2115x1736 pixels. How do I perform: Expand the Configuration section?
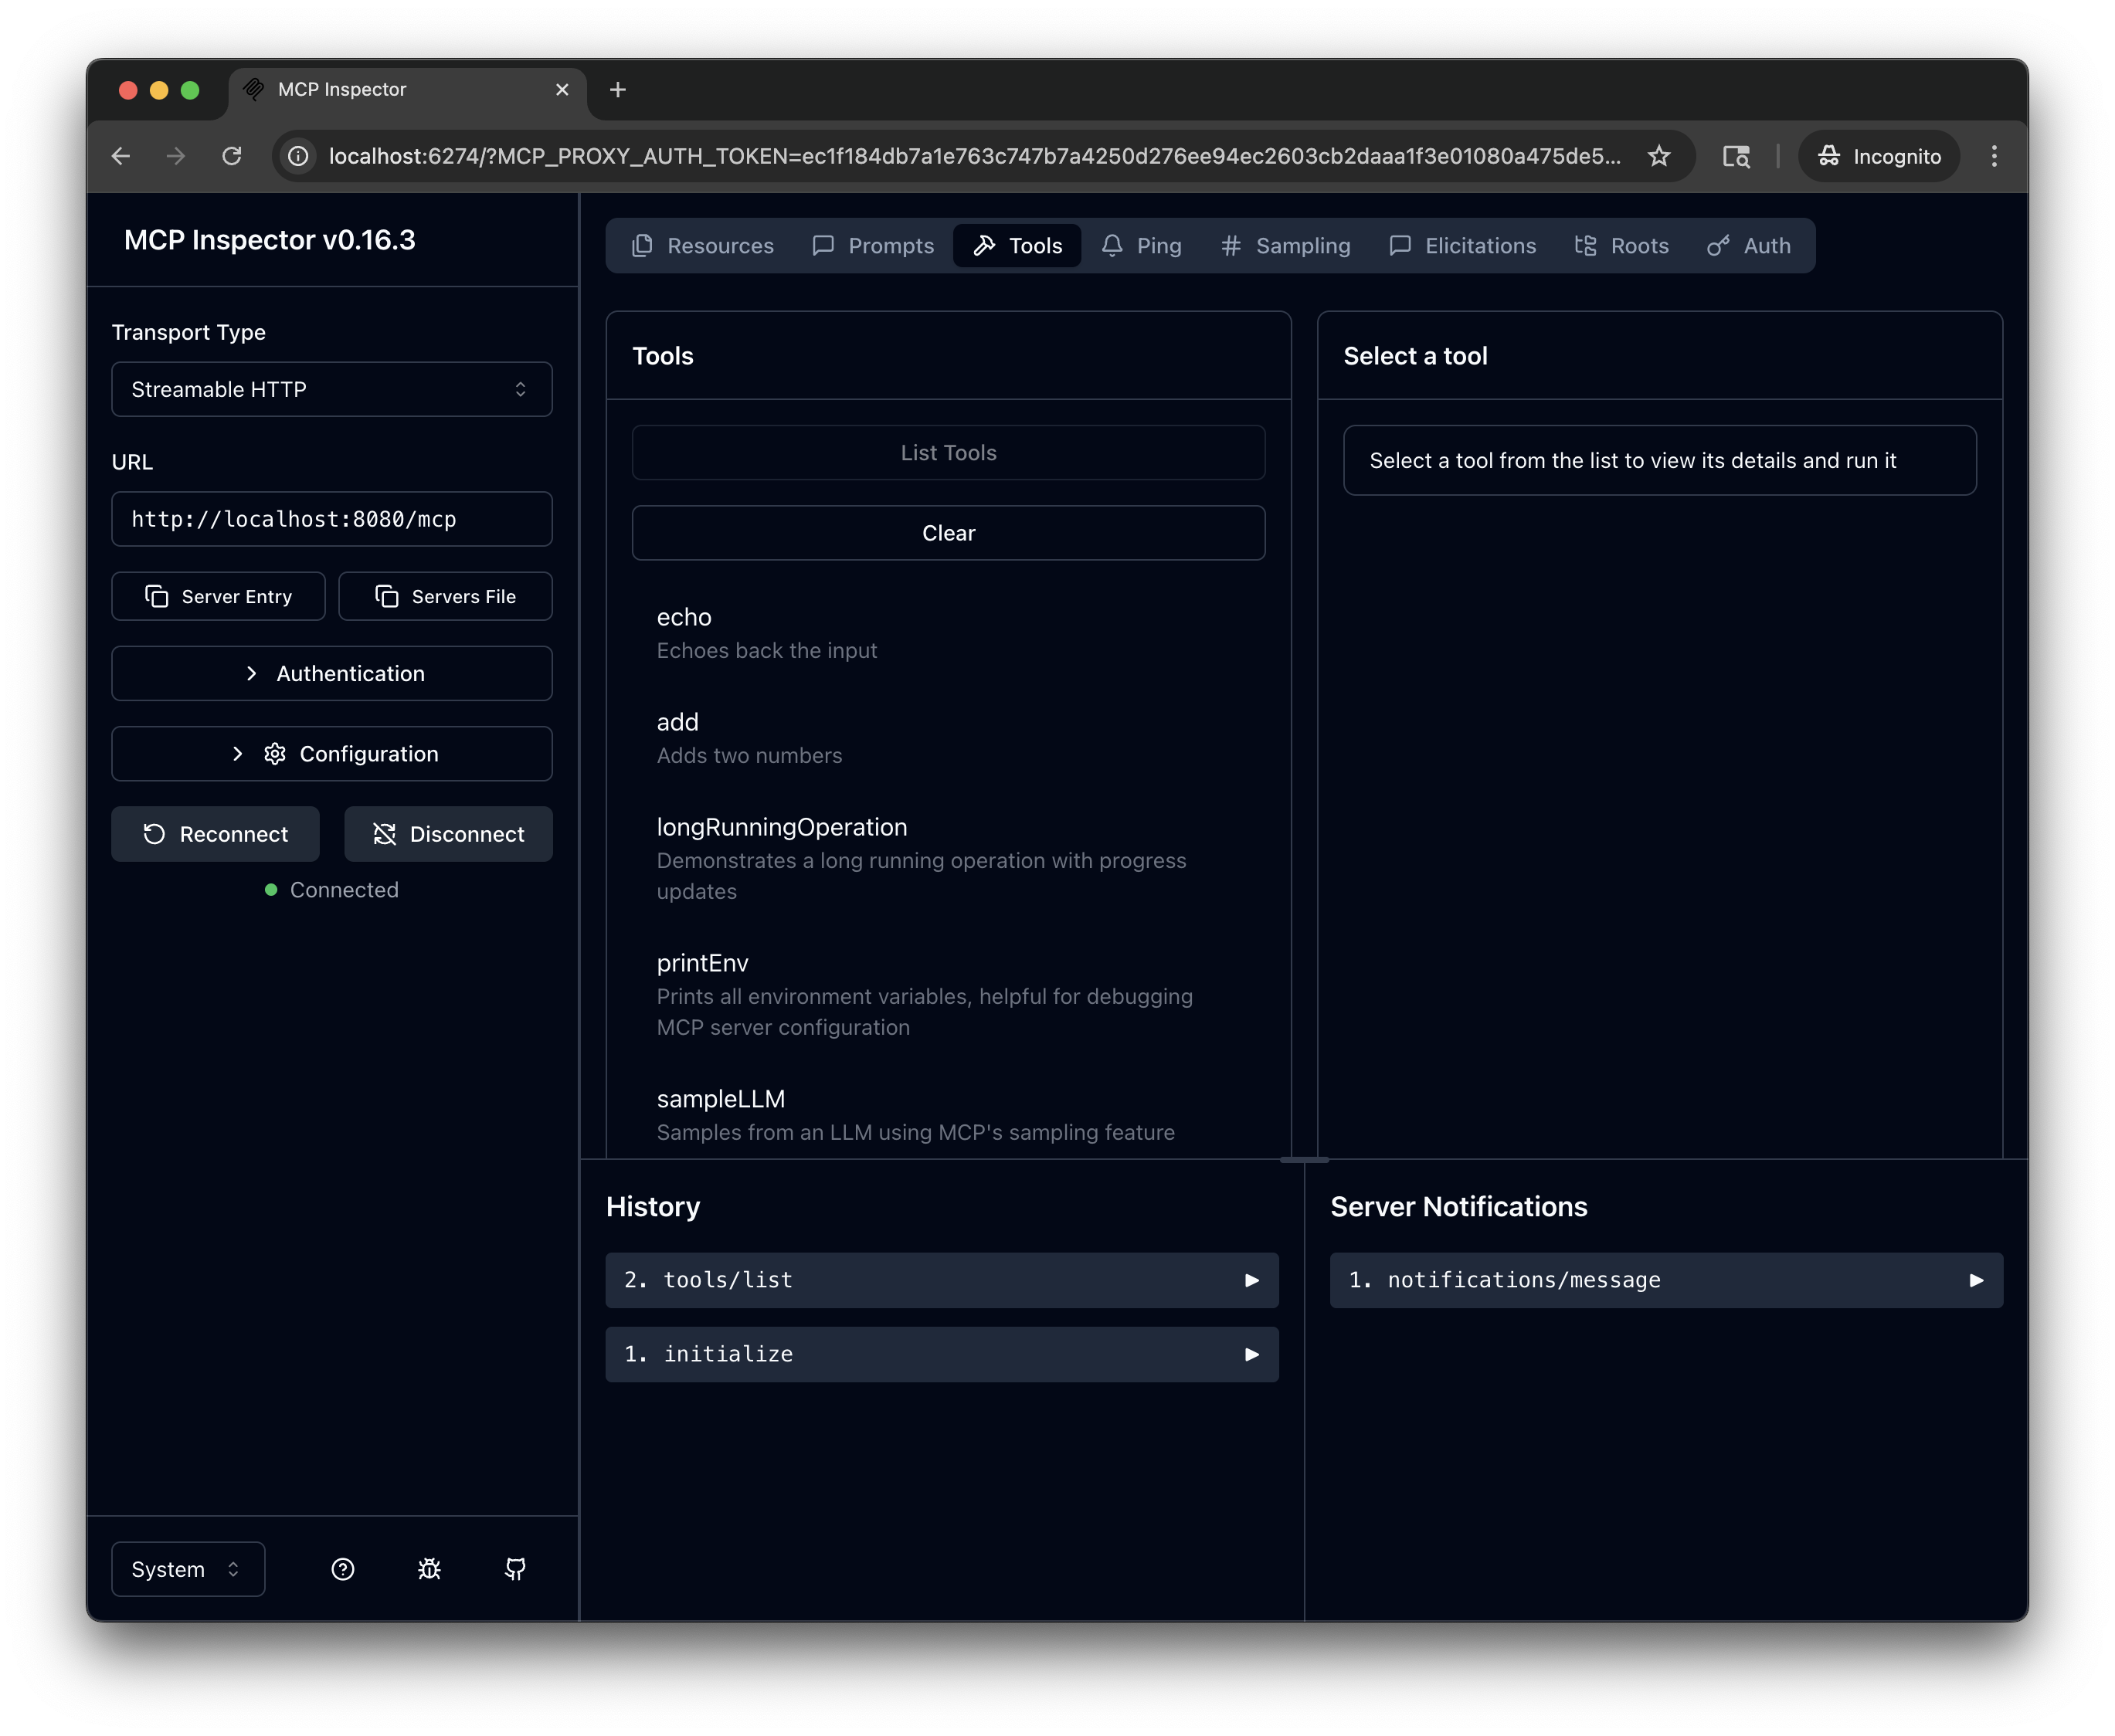point(331,753)
